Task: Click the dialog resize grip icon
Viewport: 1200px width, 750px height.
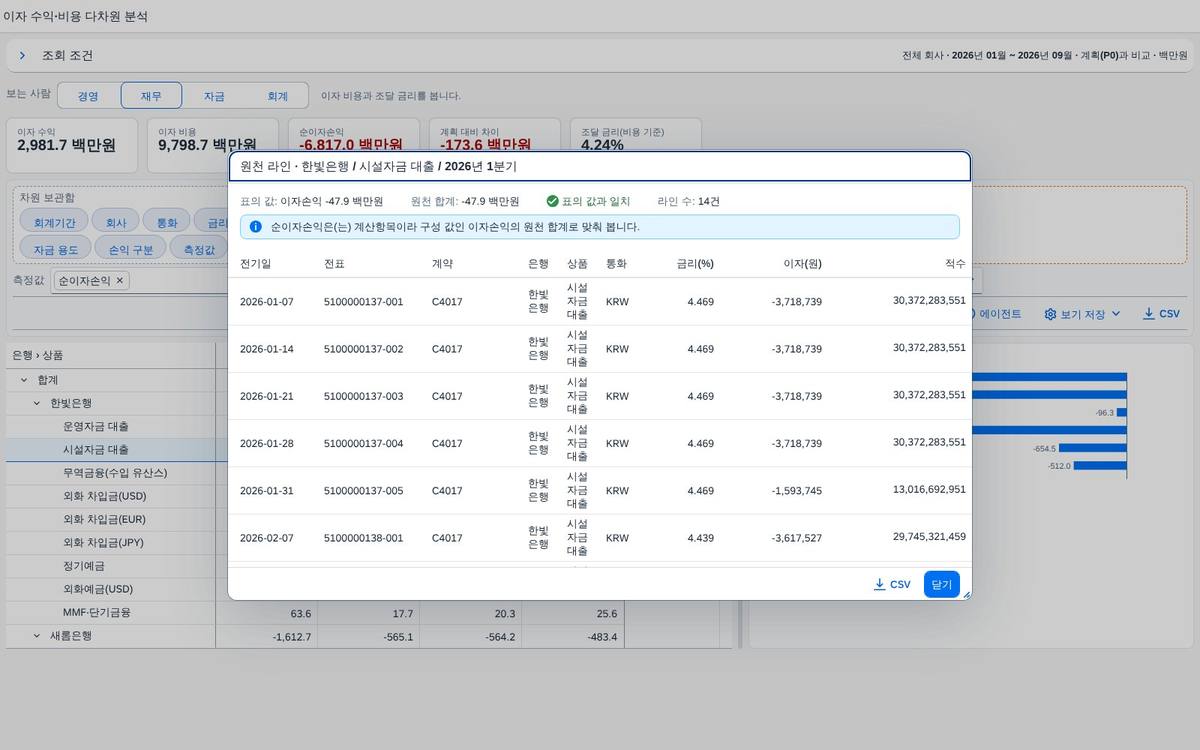Action: [x=965, y=595]
